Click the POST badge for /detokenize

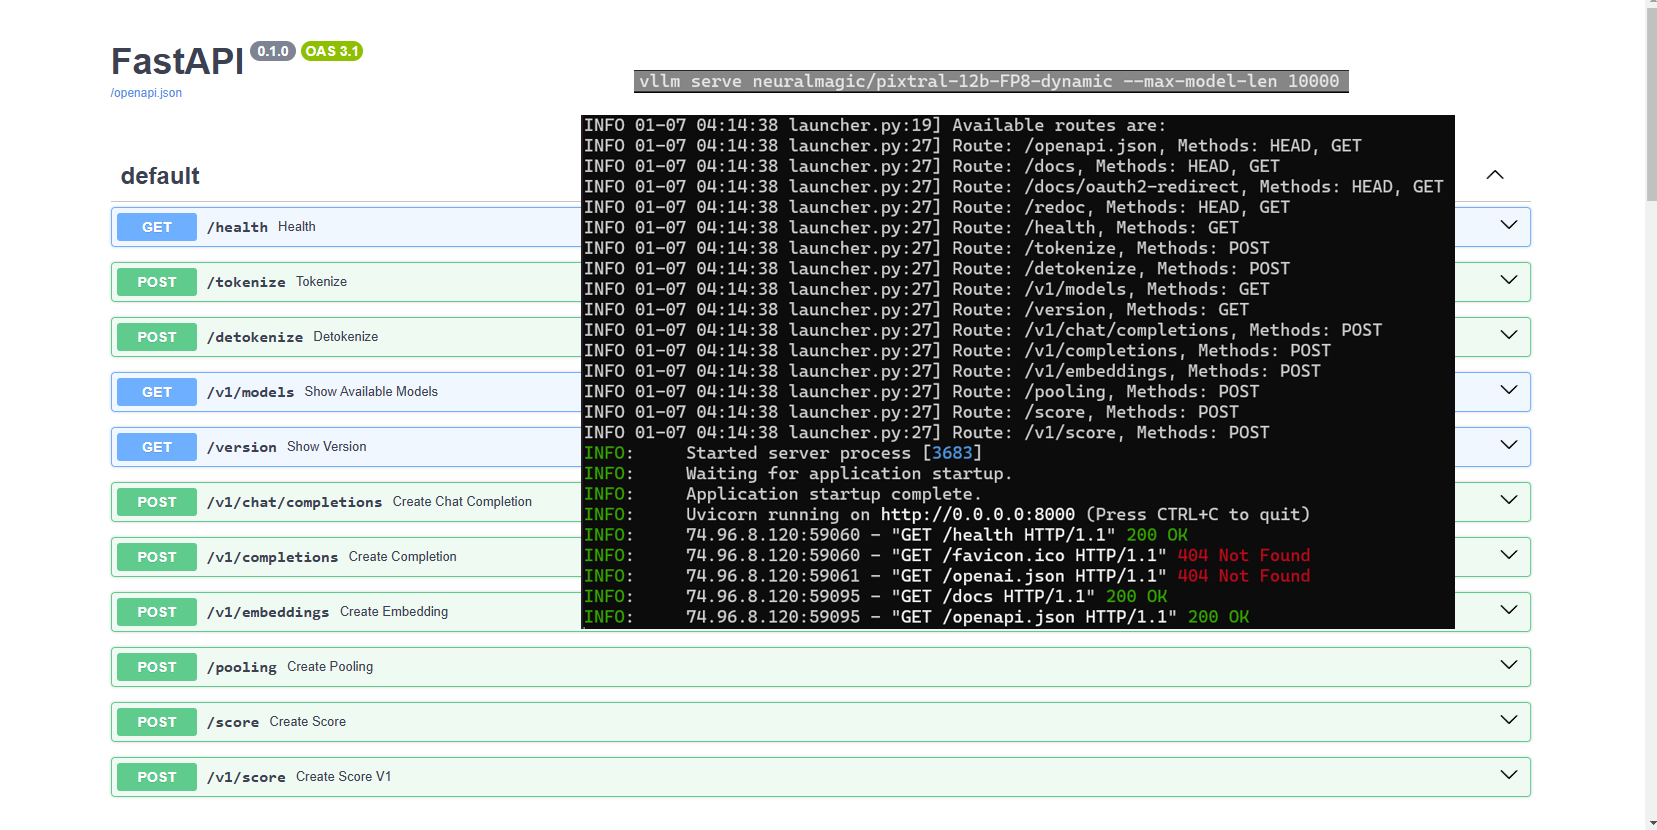click(x=157, y=337)
